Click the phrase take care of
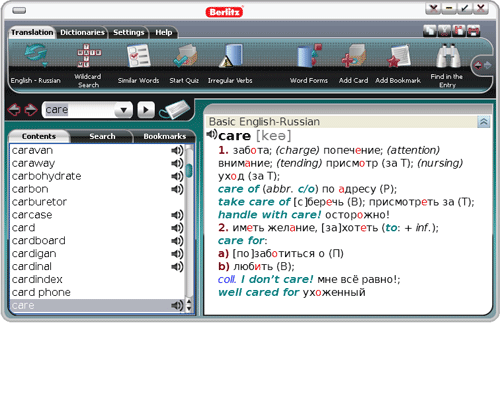The width and height of the screenshot is (500, 405). coord(254,202)
